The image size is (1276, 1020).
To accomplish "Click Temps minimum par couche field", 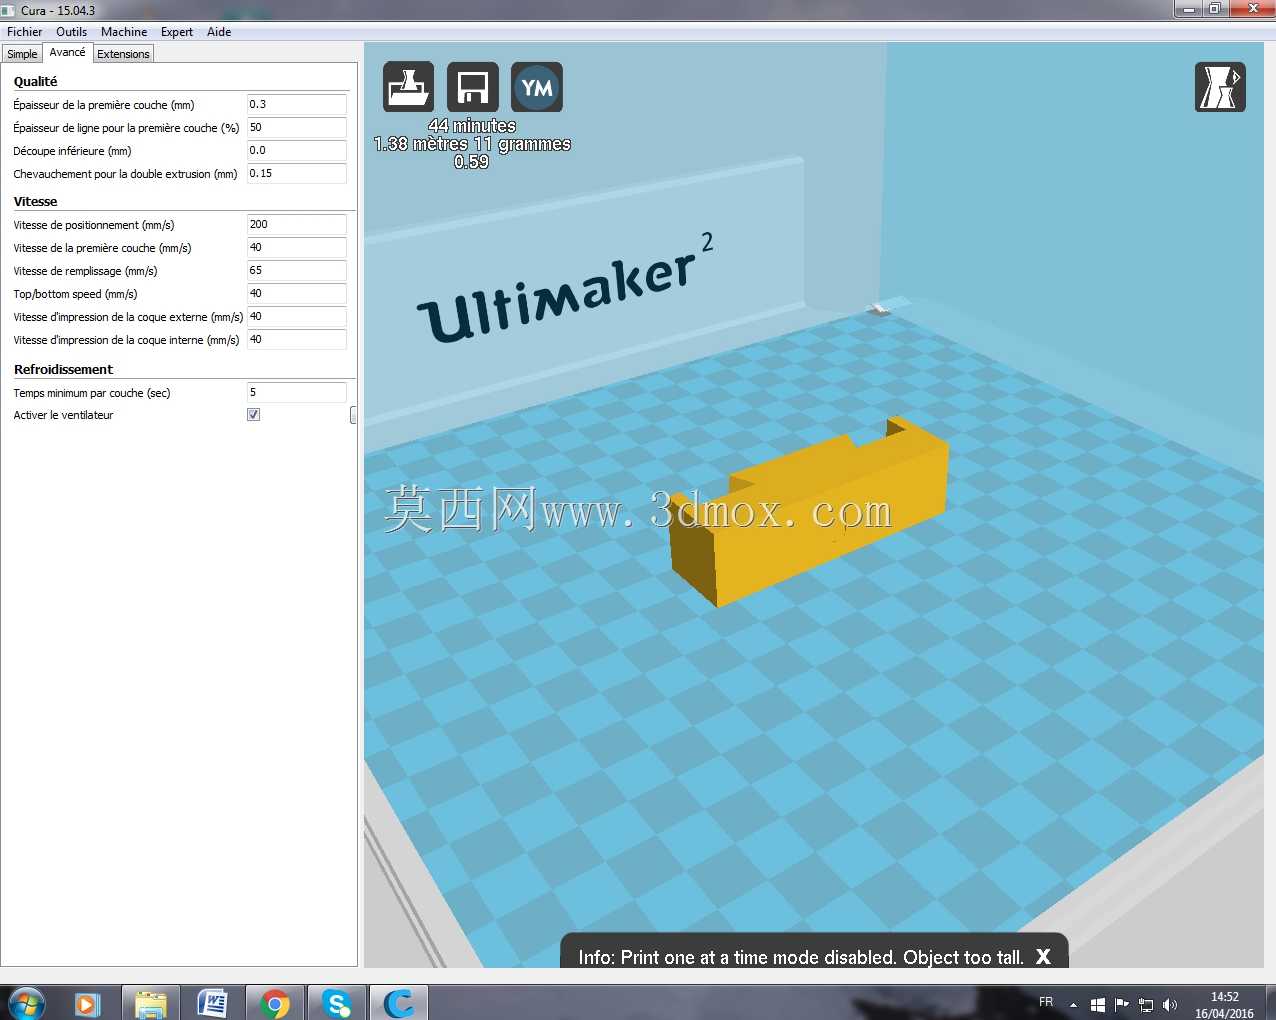I will [297, 392].
